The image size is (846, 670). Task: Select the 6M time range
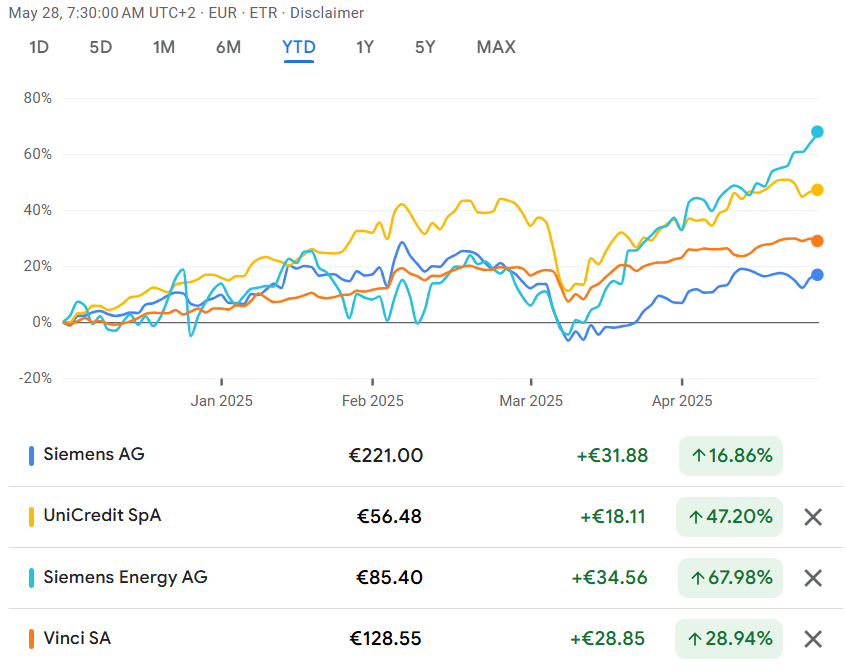coord(228,47)
